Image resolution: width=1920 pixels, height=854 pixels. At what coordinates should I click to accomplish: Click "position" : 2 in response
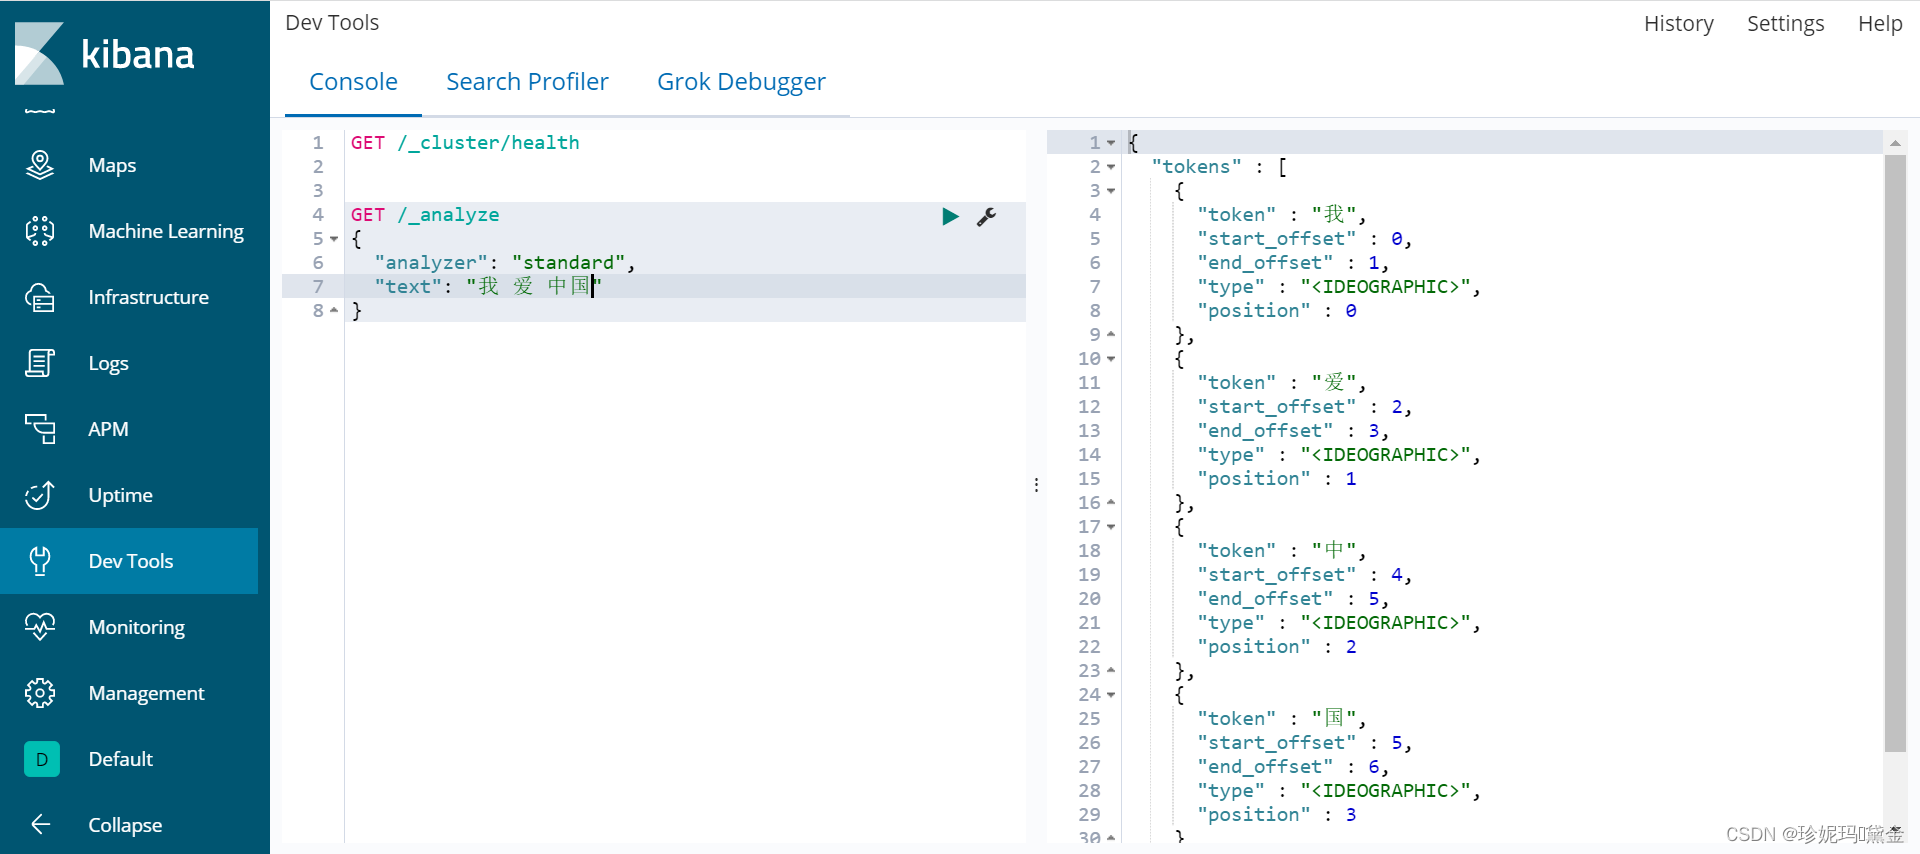coord(1277,647)
